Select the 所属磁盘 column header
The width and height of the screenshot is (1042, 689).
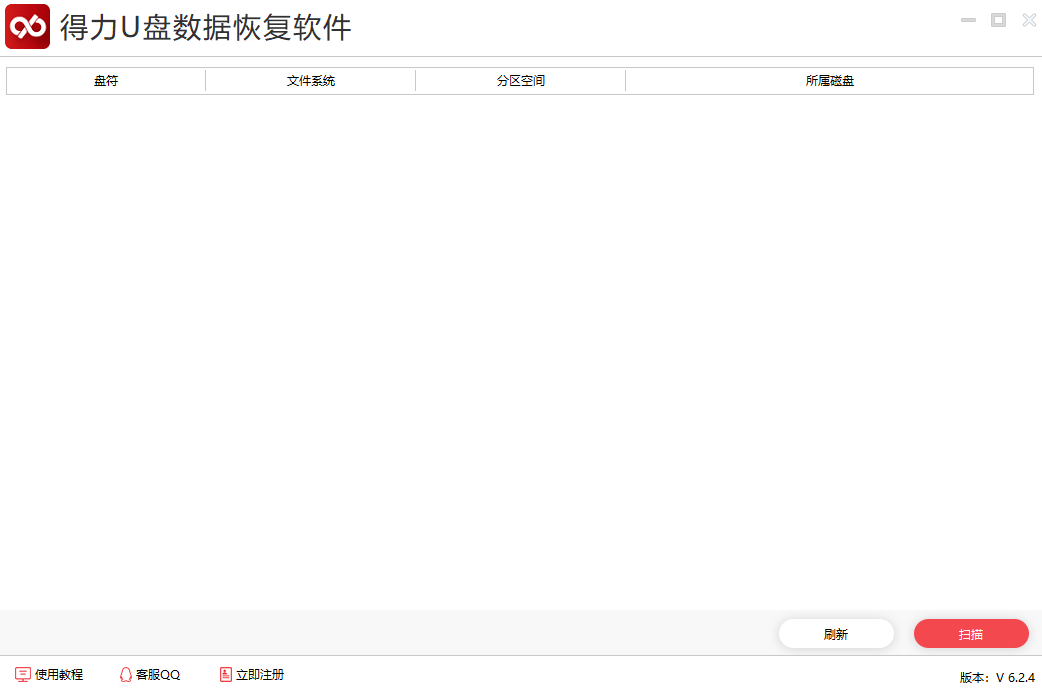pos(828,80)
